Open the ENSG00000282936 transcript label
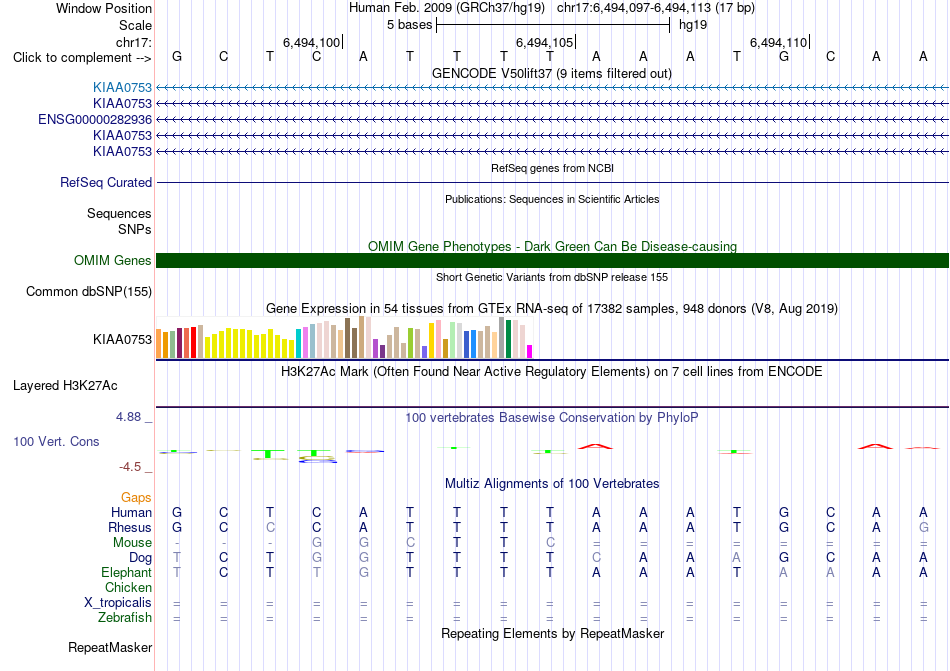 [95, 119]
